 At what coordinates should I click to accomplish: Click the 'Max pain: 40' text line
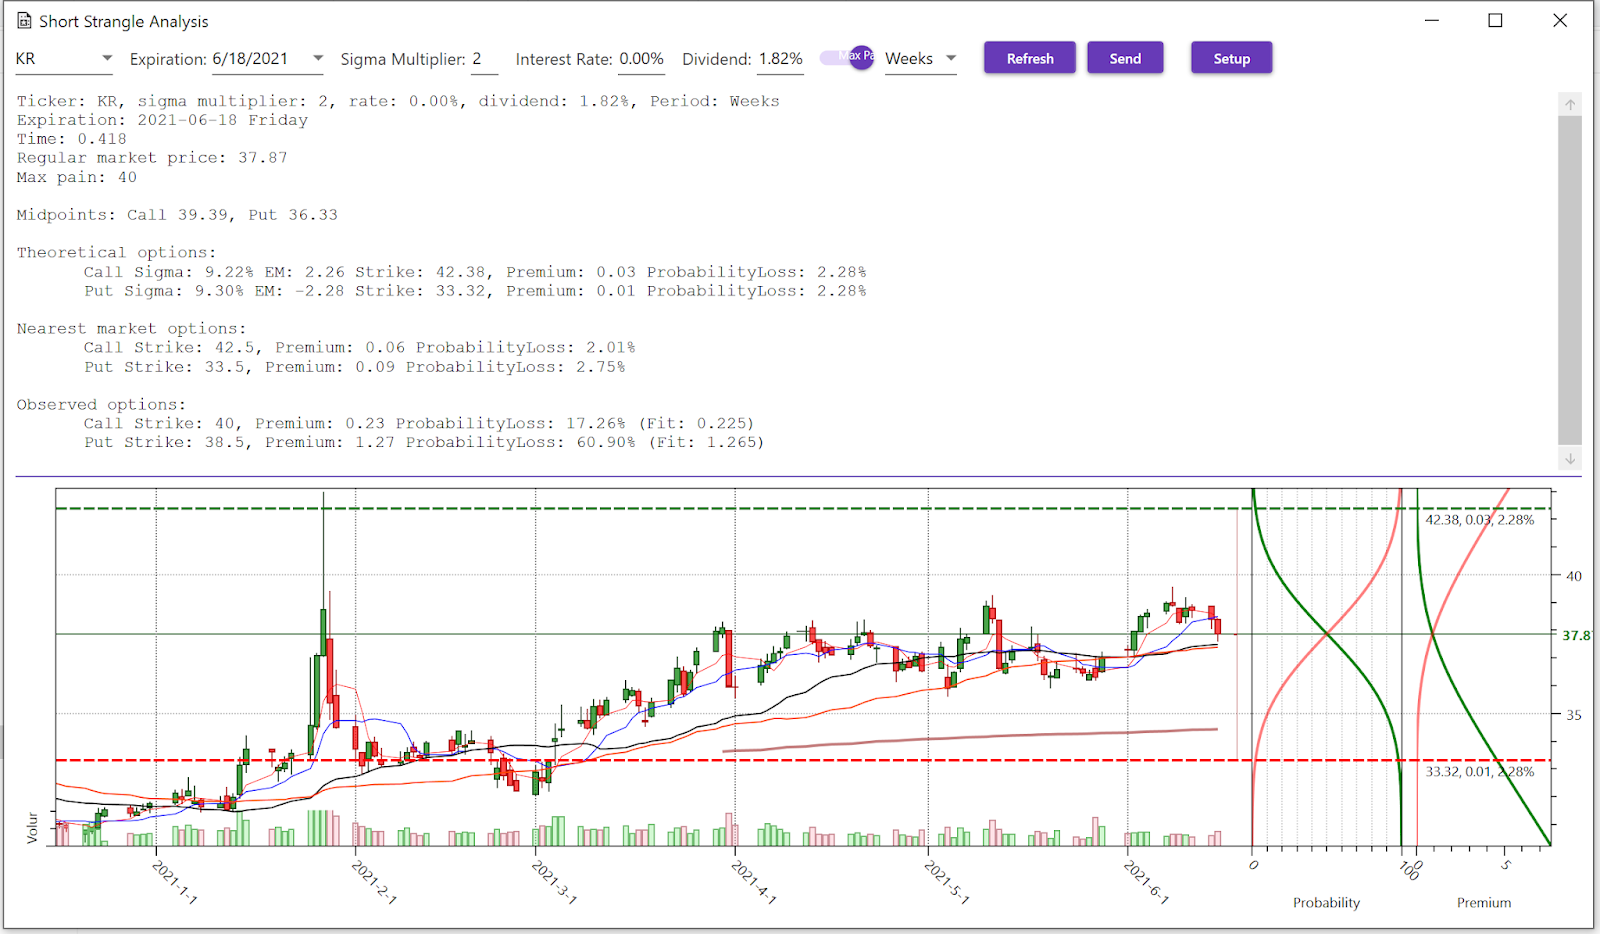tap(77, 177)
